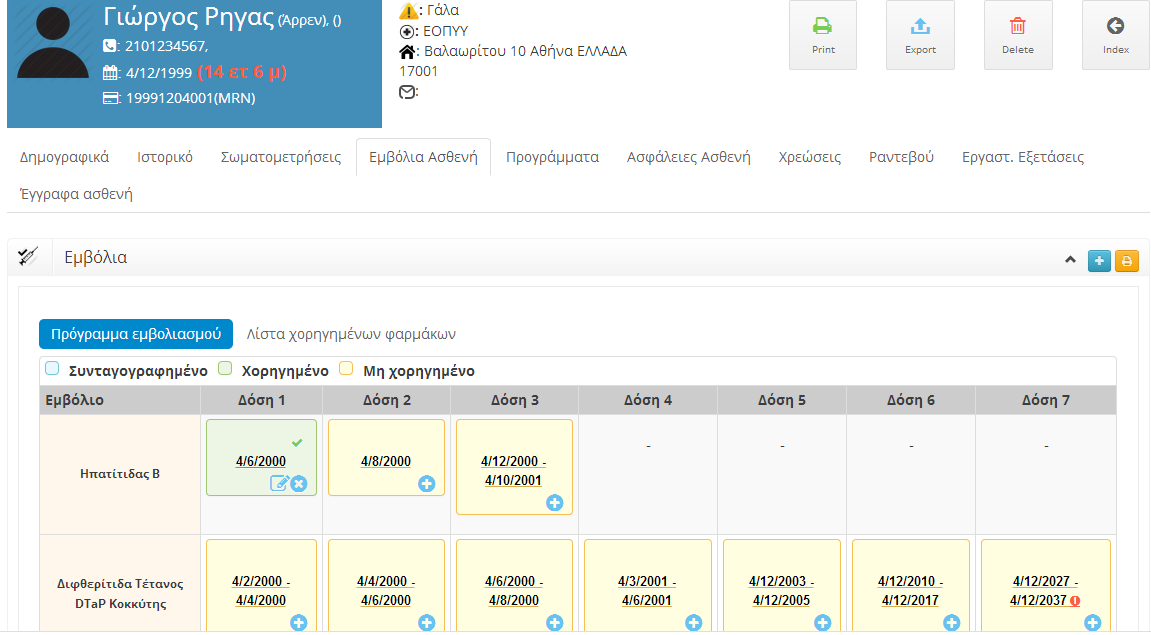Click the green checkmark on dose 4/6/2000

(x=297, y=443)
